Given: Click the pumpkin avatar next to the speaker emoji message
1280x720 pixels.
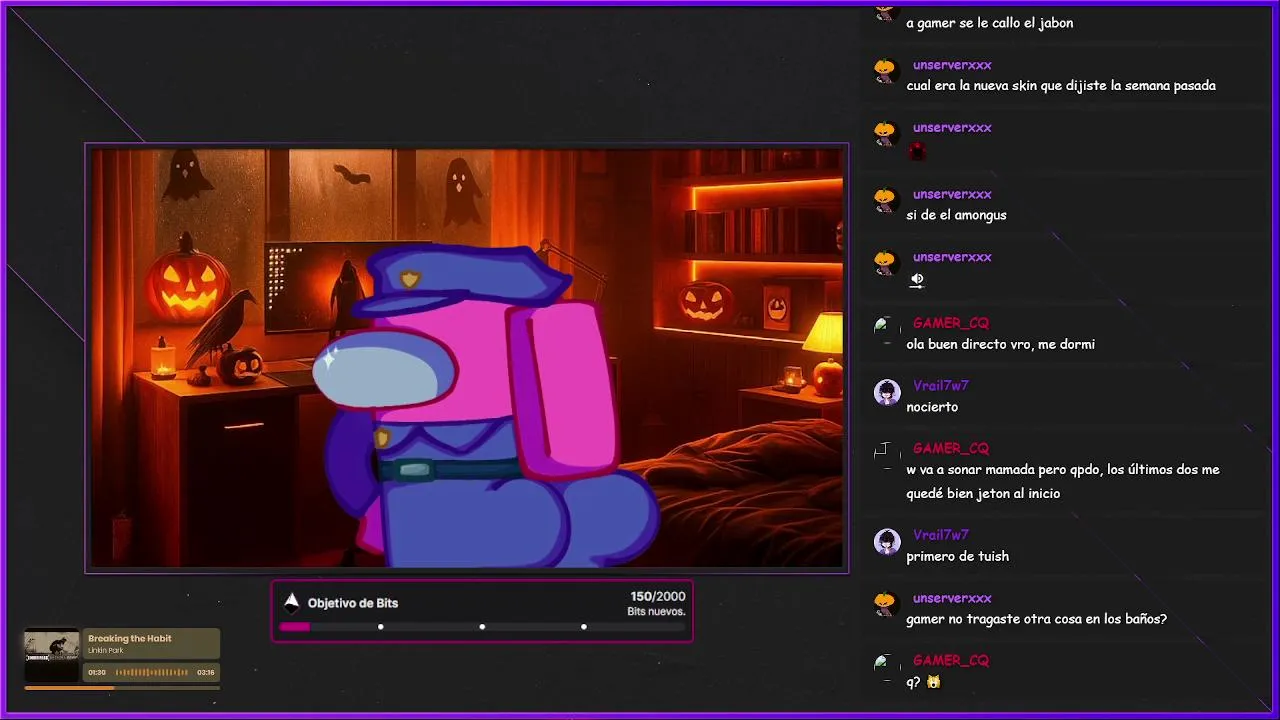Looking at the screenshot, I should tap(885, 262).
